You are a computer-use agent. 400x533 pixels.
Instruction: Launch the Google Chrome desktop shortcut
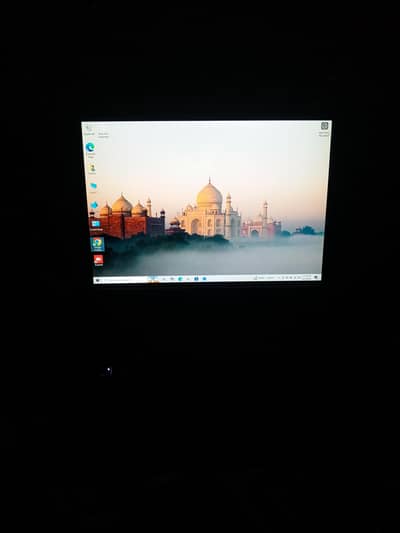click(98, 244)
